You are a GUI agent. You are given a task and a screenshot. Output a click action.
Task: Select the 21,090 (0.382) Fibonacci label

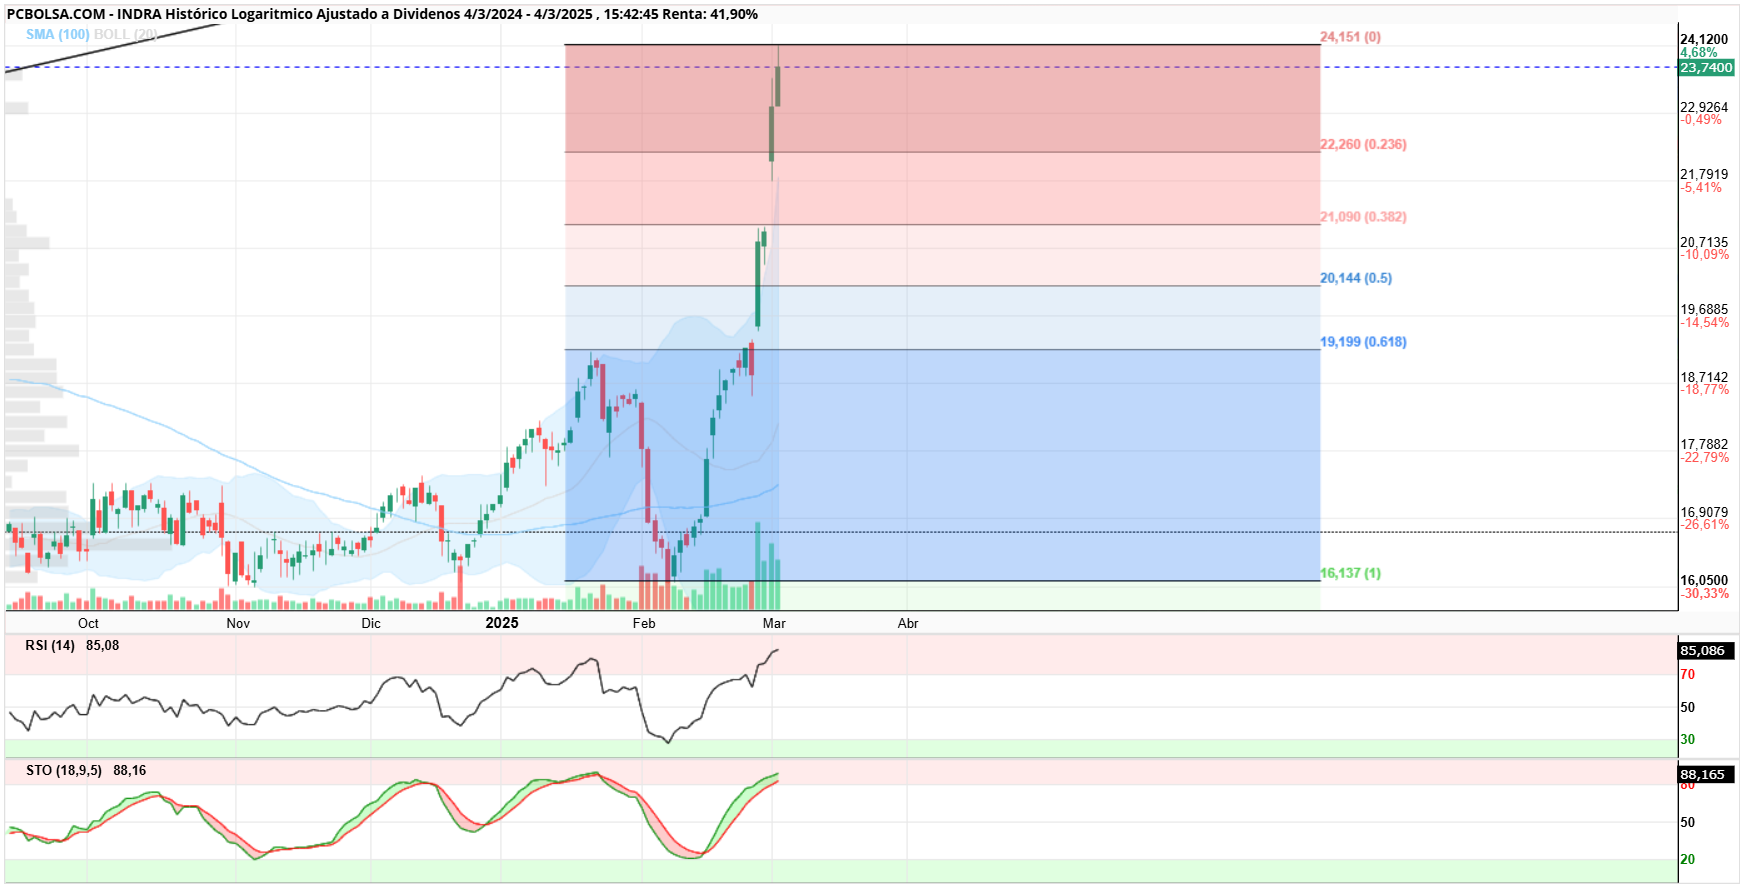[x=1363, y=216]
